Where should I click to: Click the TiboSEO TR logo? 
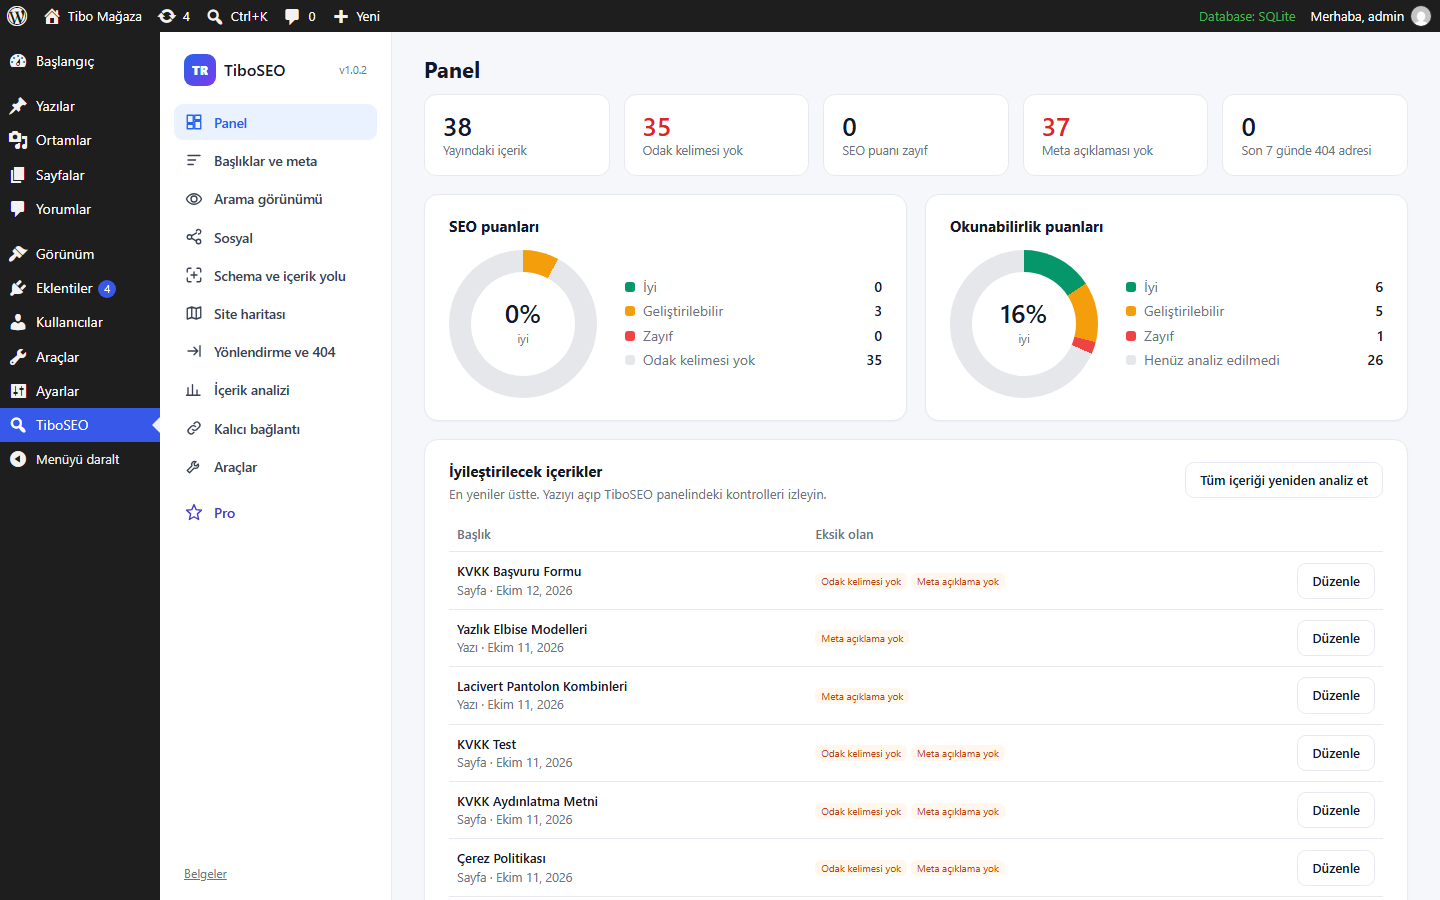200,70
